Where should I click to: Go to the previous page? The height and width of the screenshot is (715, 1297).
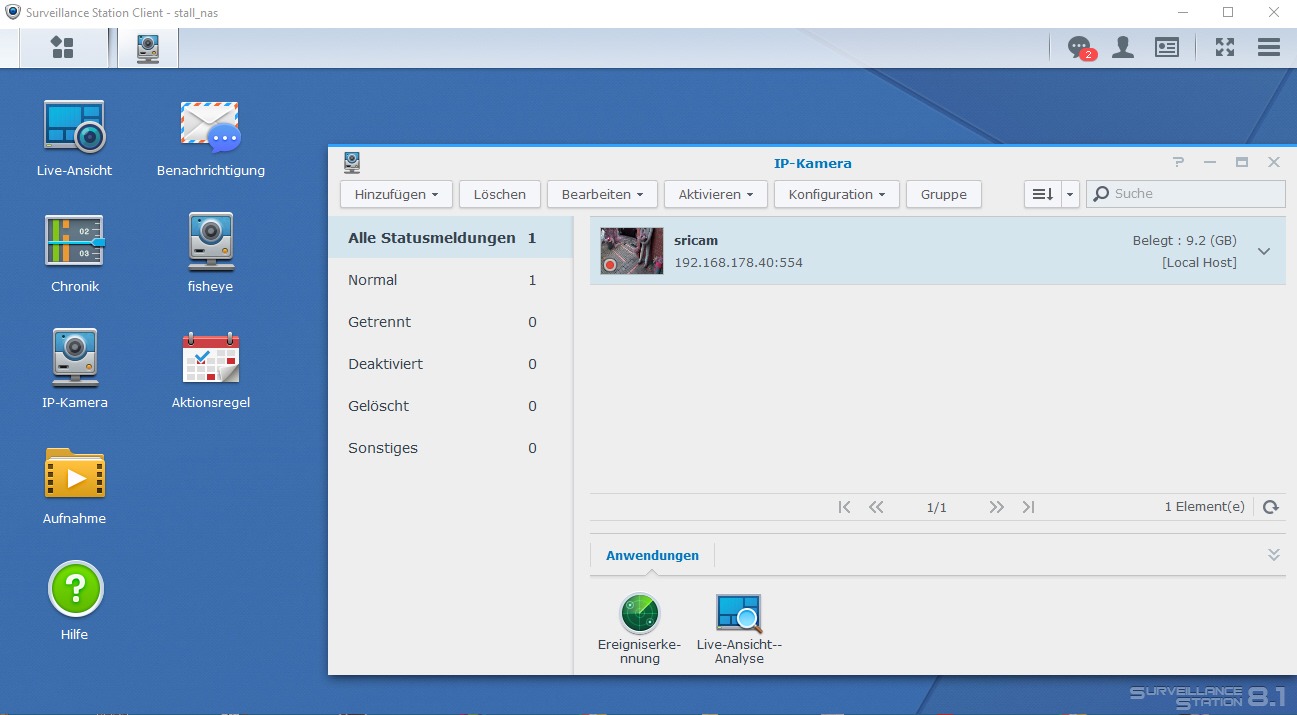[876, 507]
